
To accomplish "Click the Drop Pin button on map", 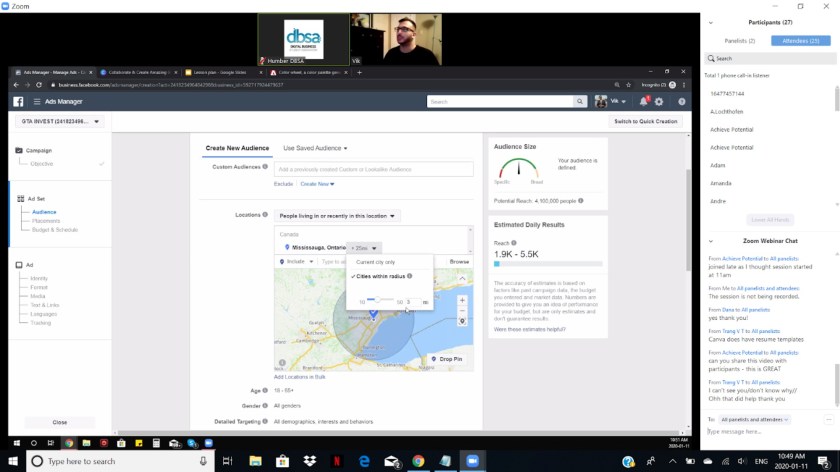I will pyautogui.click(x=446, y=358).
